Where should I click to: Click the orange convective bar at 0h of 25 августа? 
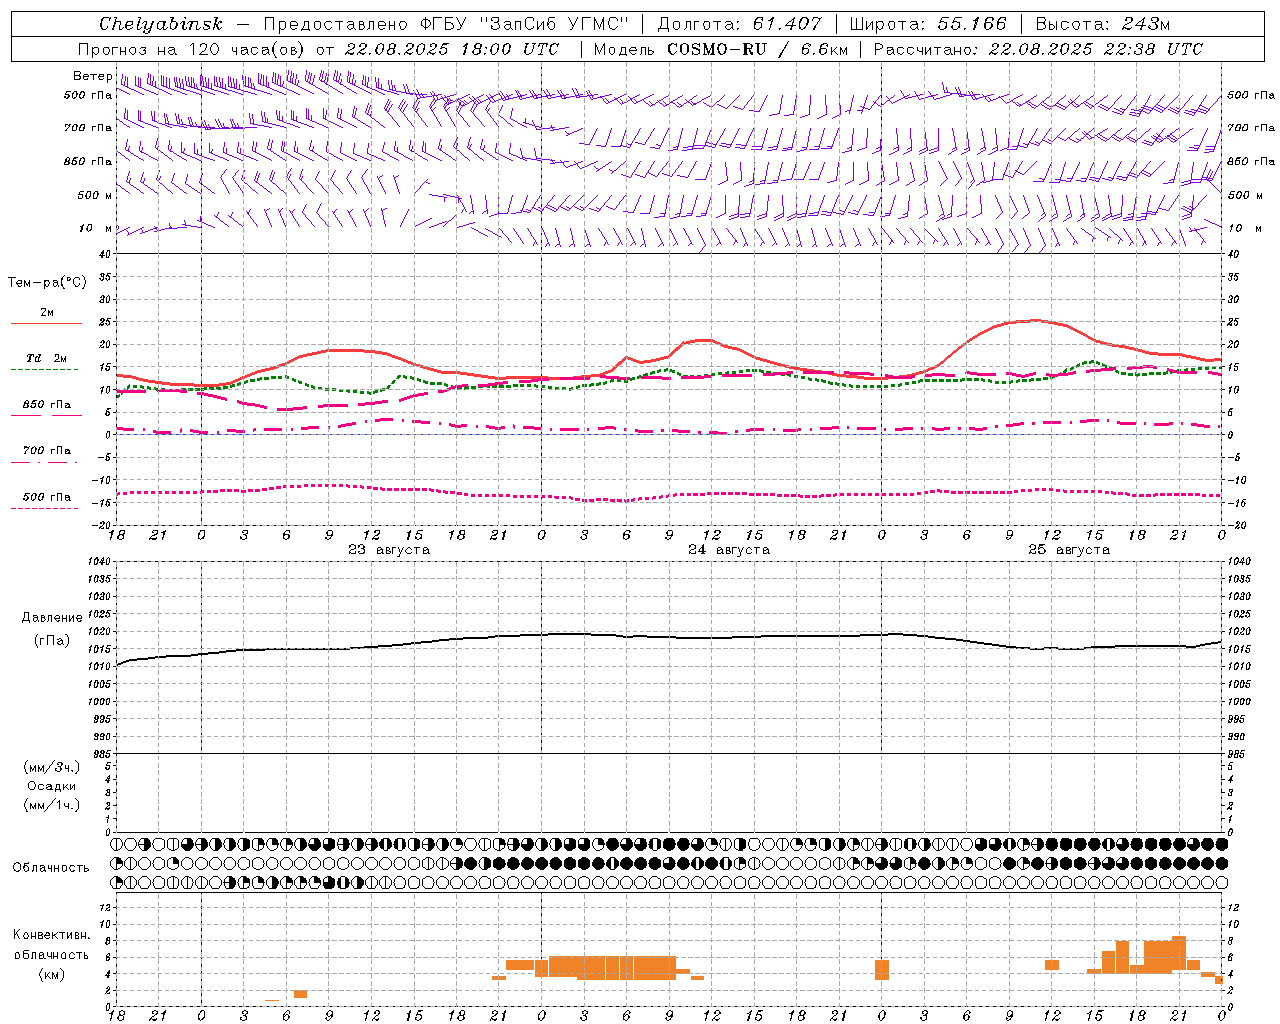coord(882,970)
